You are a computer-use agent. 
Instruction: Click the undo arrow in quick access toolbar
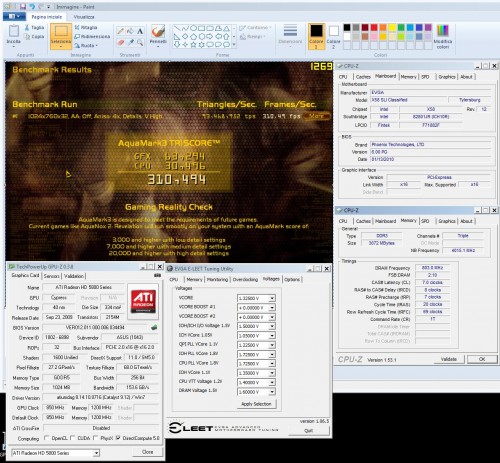32,6
